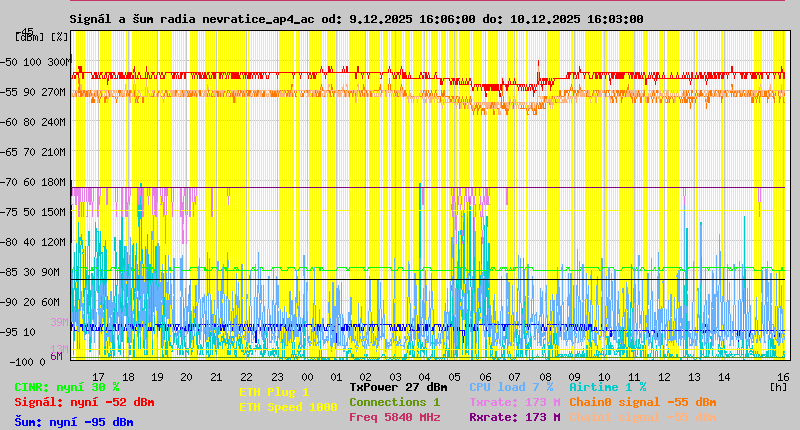Screen dimensions: 800x430
Task: Click the "Connections 1" legend label
Action: 394,402
